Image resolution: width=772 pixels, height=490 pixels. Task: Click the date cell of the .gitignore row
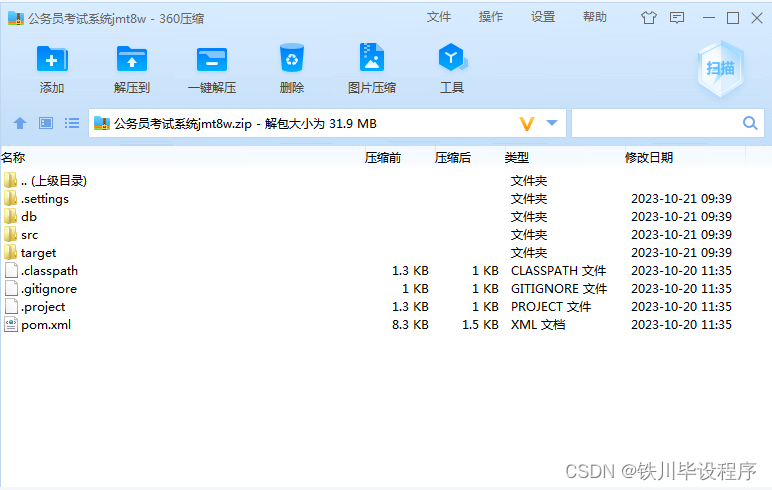pos(681,289)
